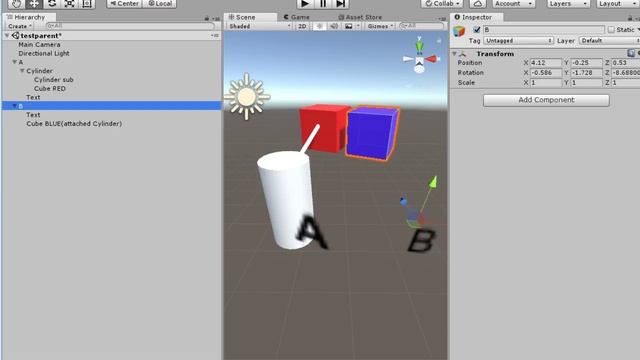
Task: Click the GameObject cube icon in Inspector
Action: (459, 31)
